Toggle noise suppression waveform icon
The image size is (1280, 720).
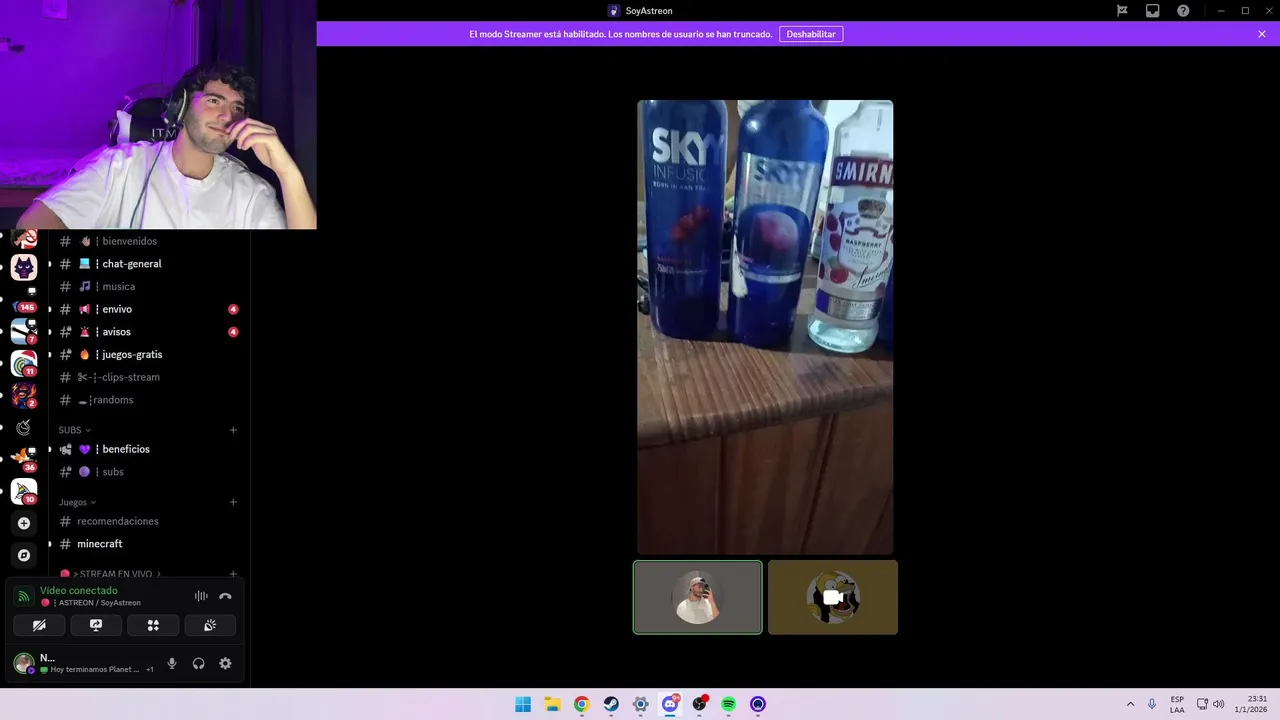pos(201,596)
